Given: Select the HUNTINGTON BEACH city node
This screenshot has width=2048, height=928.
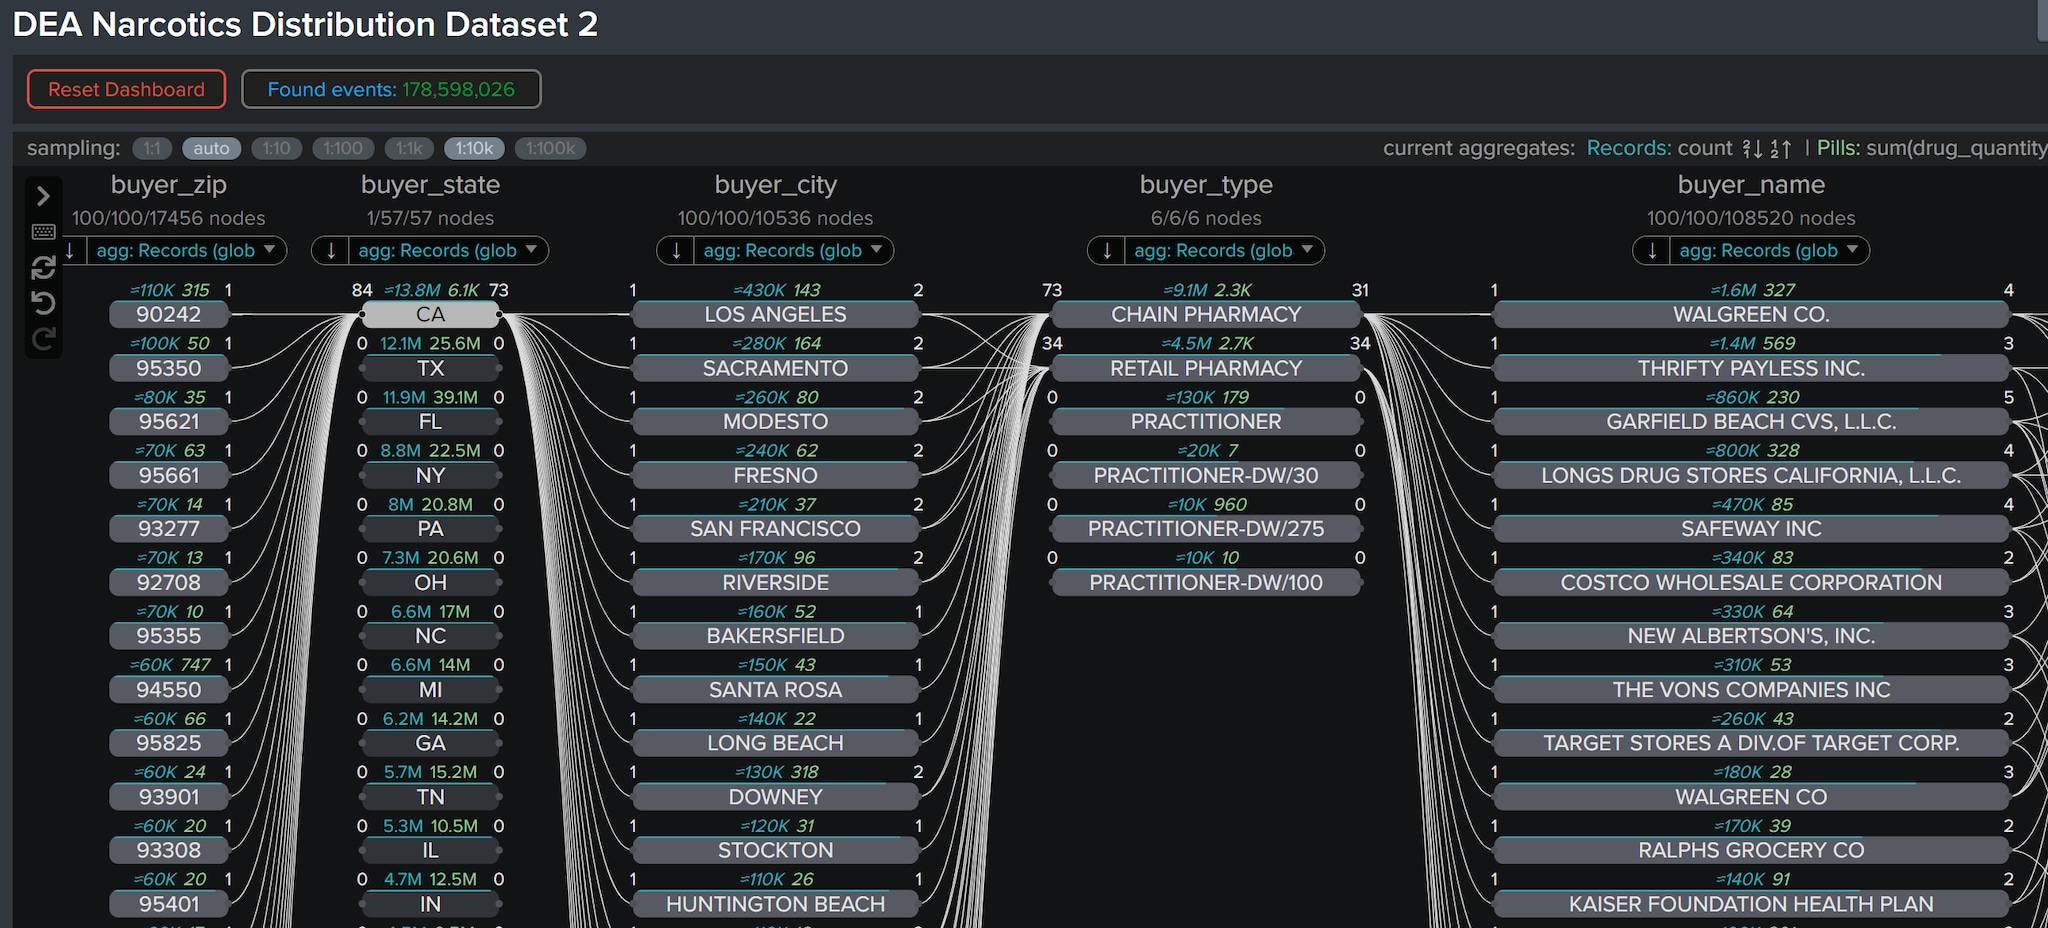Looking at the screenshot, I should (x=776, y=904).
